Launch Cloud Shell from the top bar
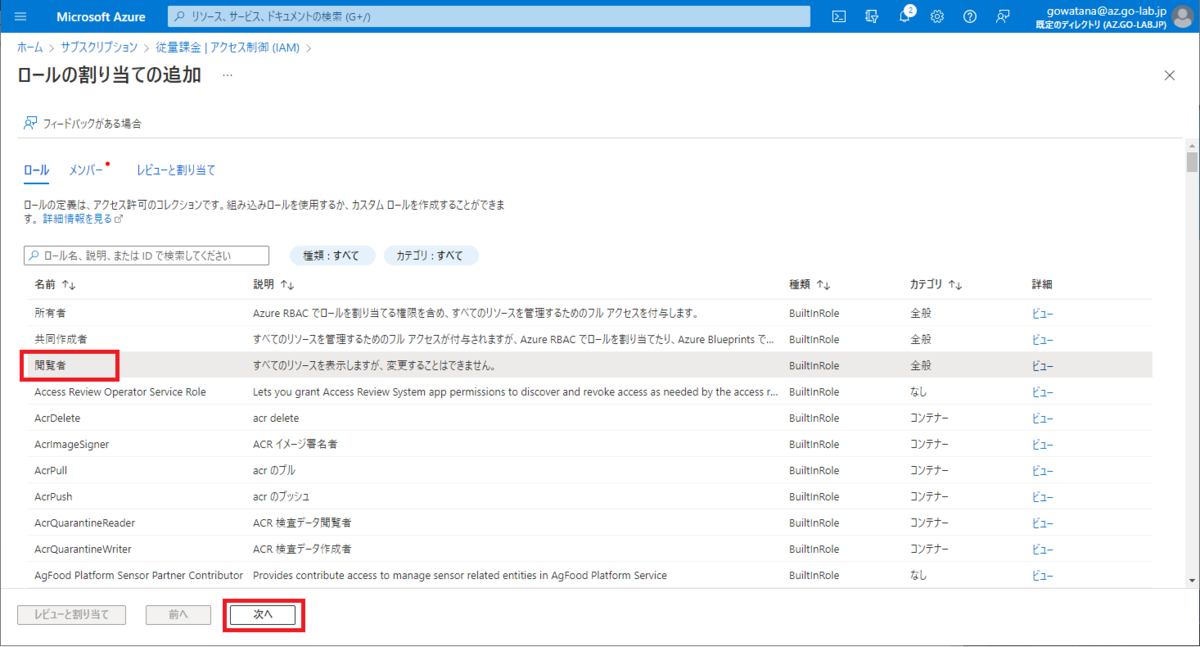 (839, 16)
